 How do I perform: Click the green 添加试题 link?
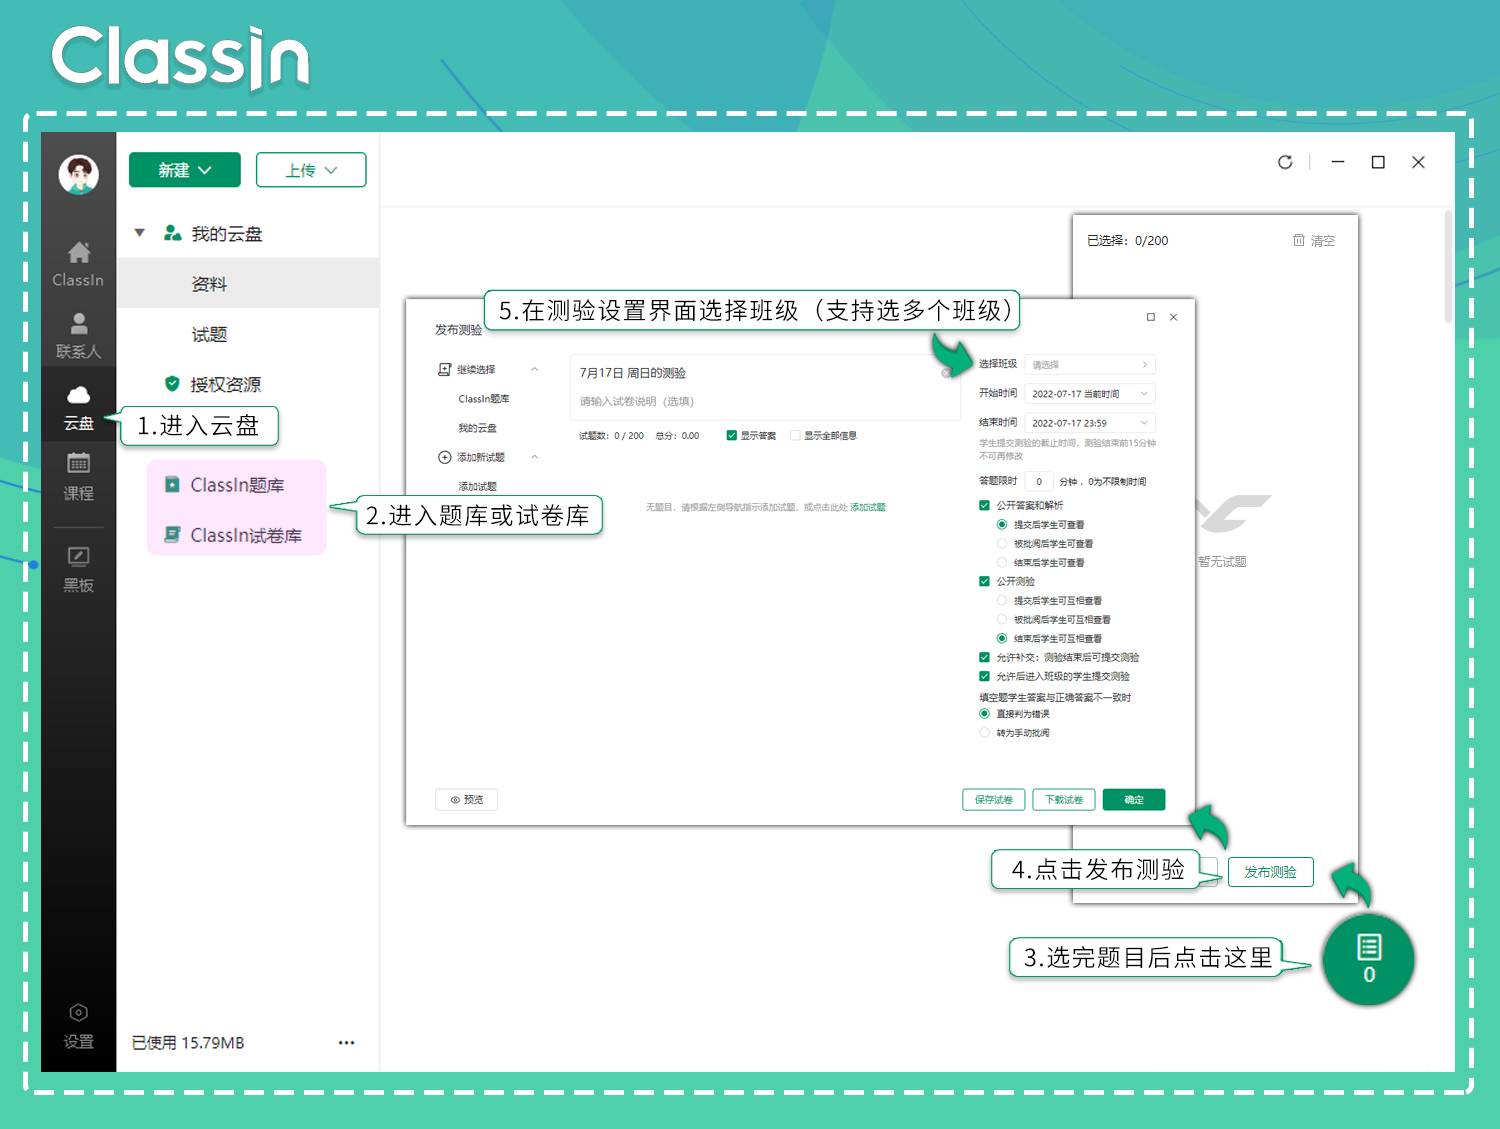coord(868,507)
